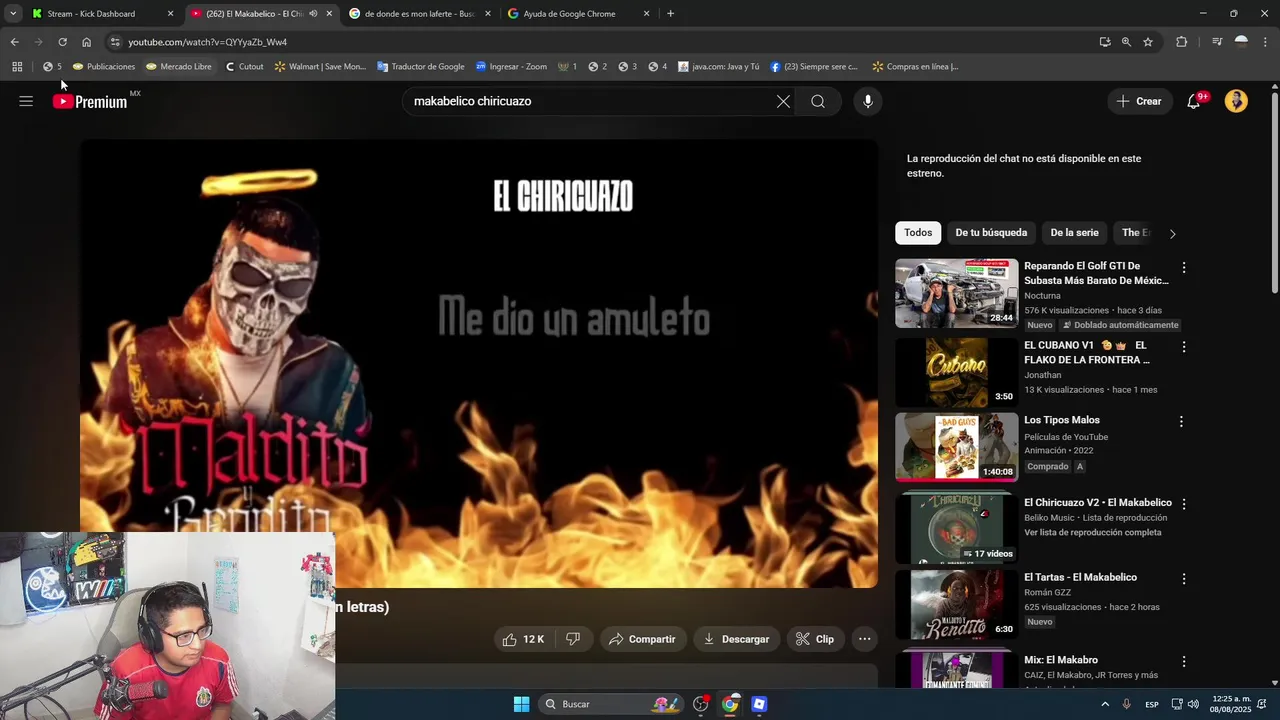Open Publicaciones bookmark
1280x720 pixels.
coord(104,67)
